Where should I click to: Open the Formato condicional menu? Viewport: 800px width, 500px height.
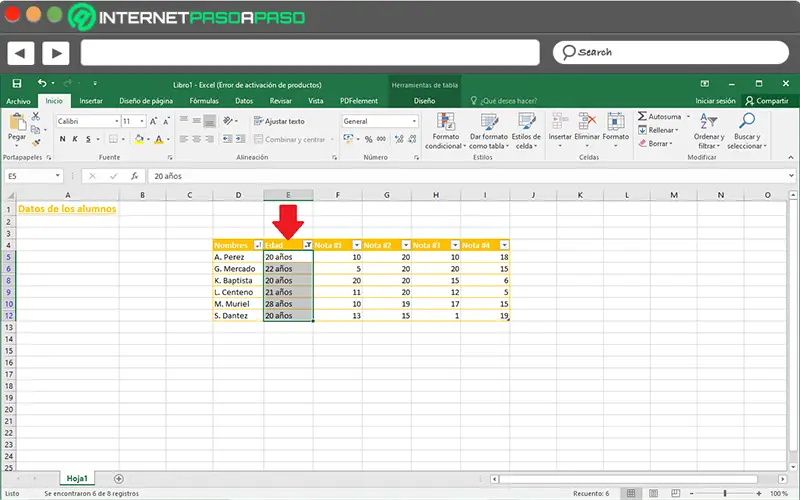click(445, 131)
